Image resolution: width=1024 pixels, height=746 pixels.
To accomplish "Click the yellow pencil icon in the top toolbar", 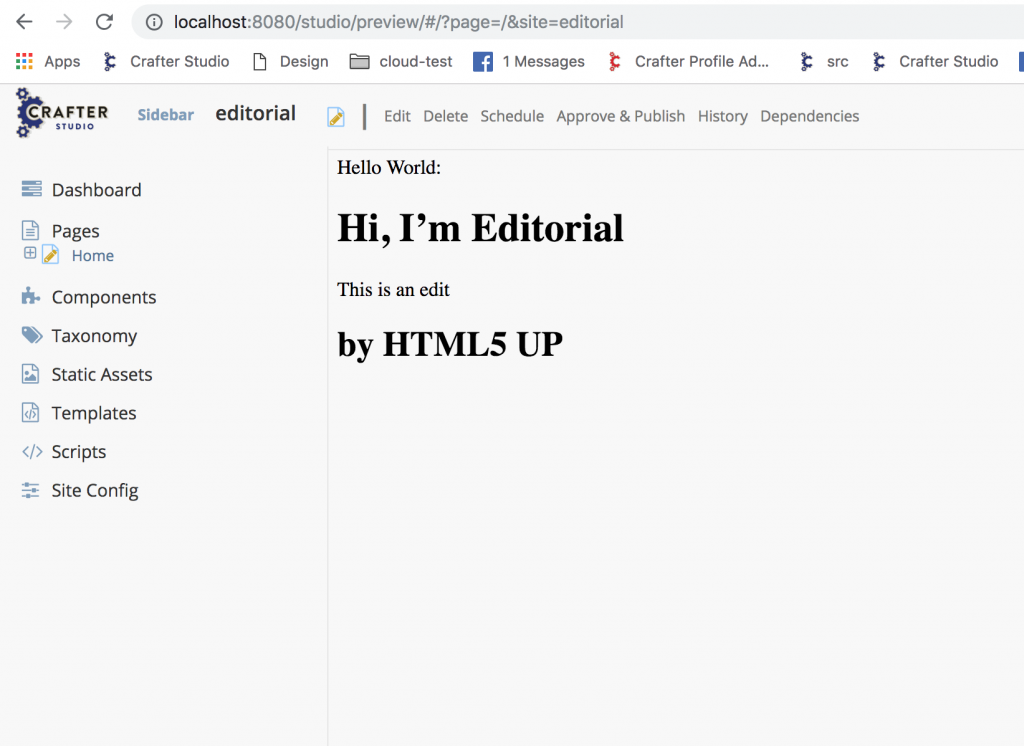I will click(335, 116).
